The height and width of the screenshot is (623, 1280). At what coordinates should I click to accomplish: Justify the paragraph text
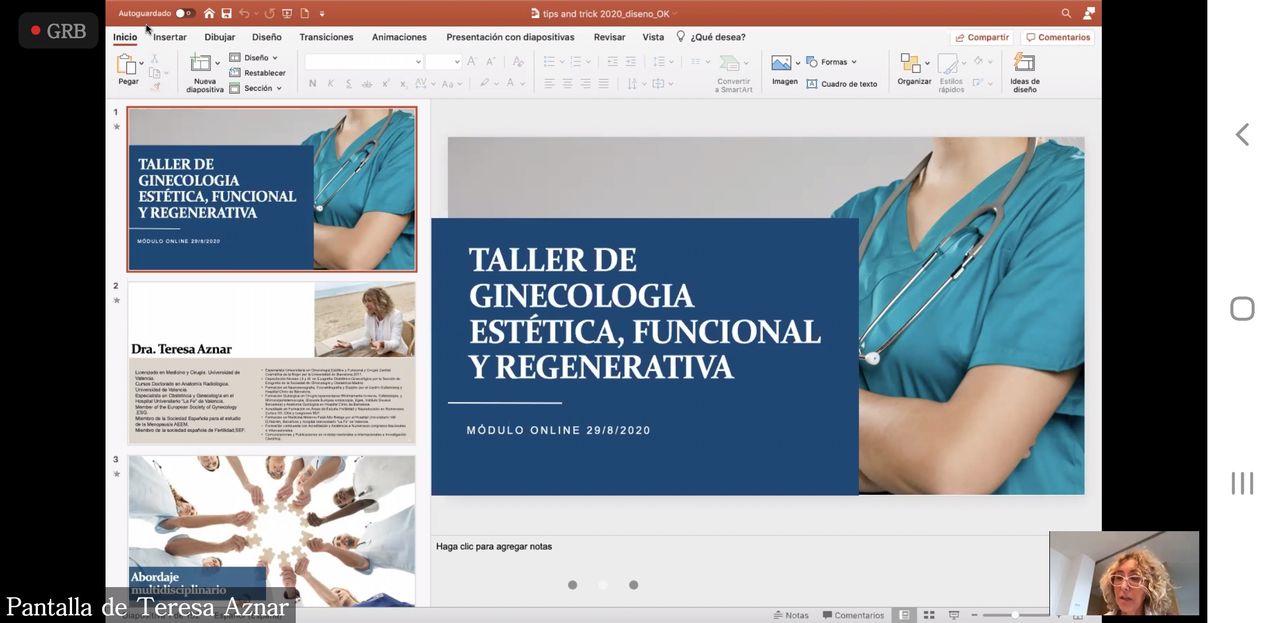pyautogui.click(x=603, y=84)
